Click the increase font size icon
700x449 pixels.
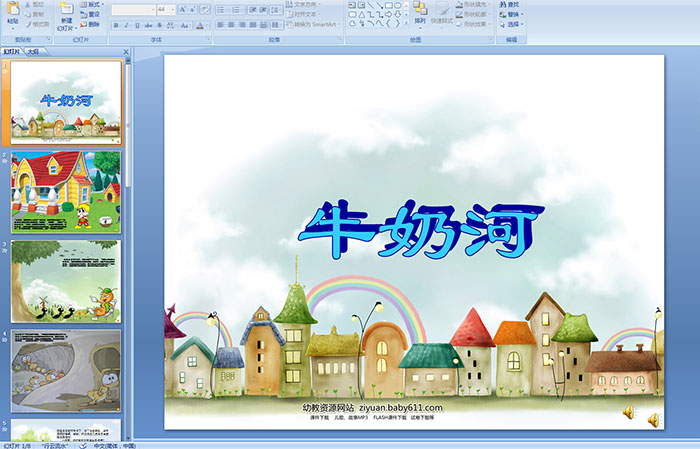[x=181, y=9]
